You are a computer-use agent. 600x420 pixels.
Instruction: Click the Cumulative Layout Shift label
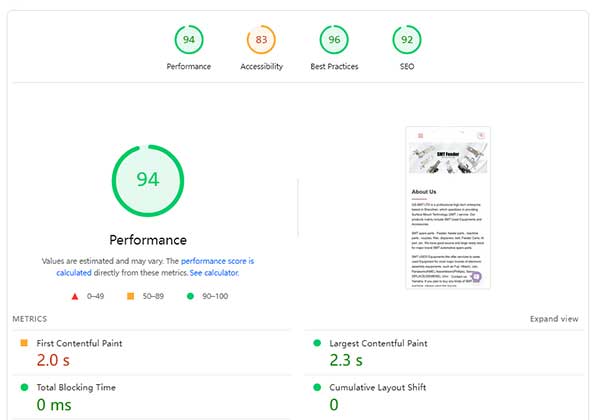pyautogui.click(x=376, y=386)
